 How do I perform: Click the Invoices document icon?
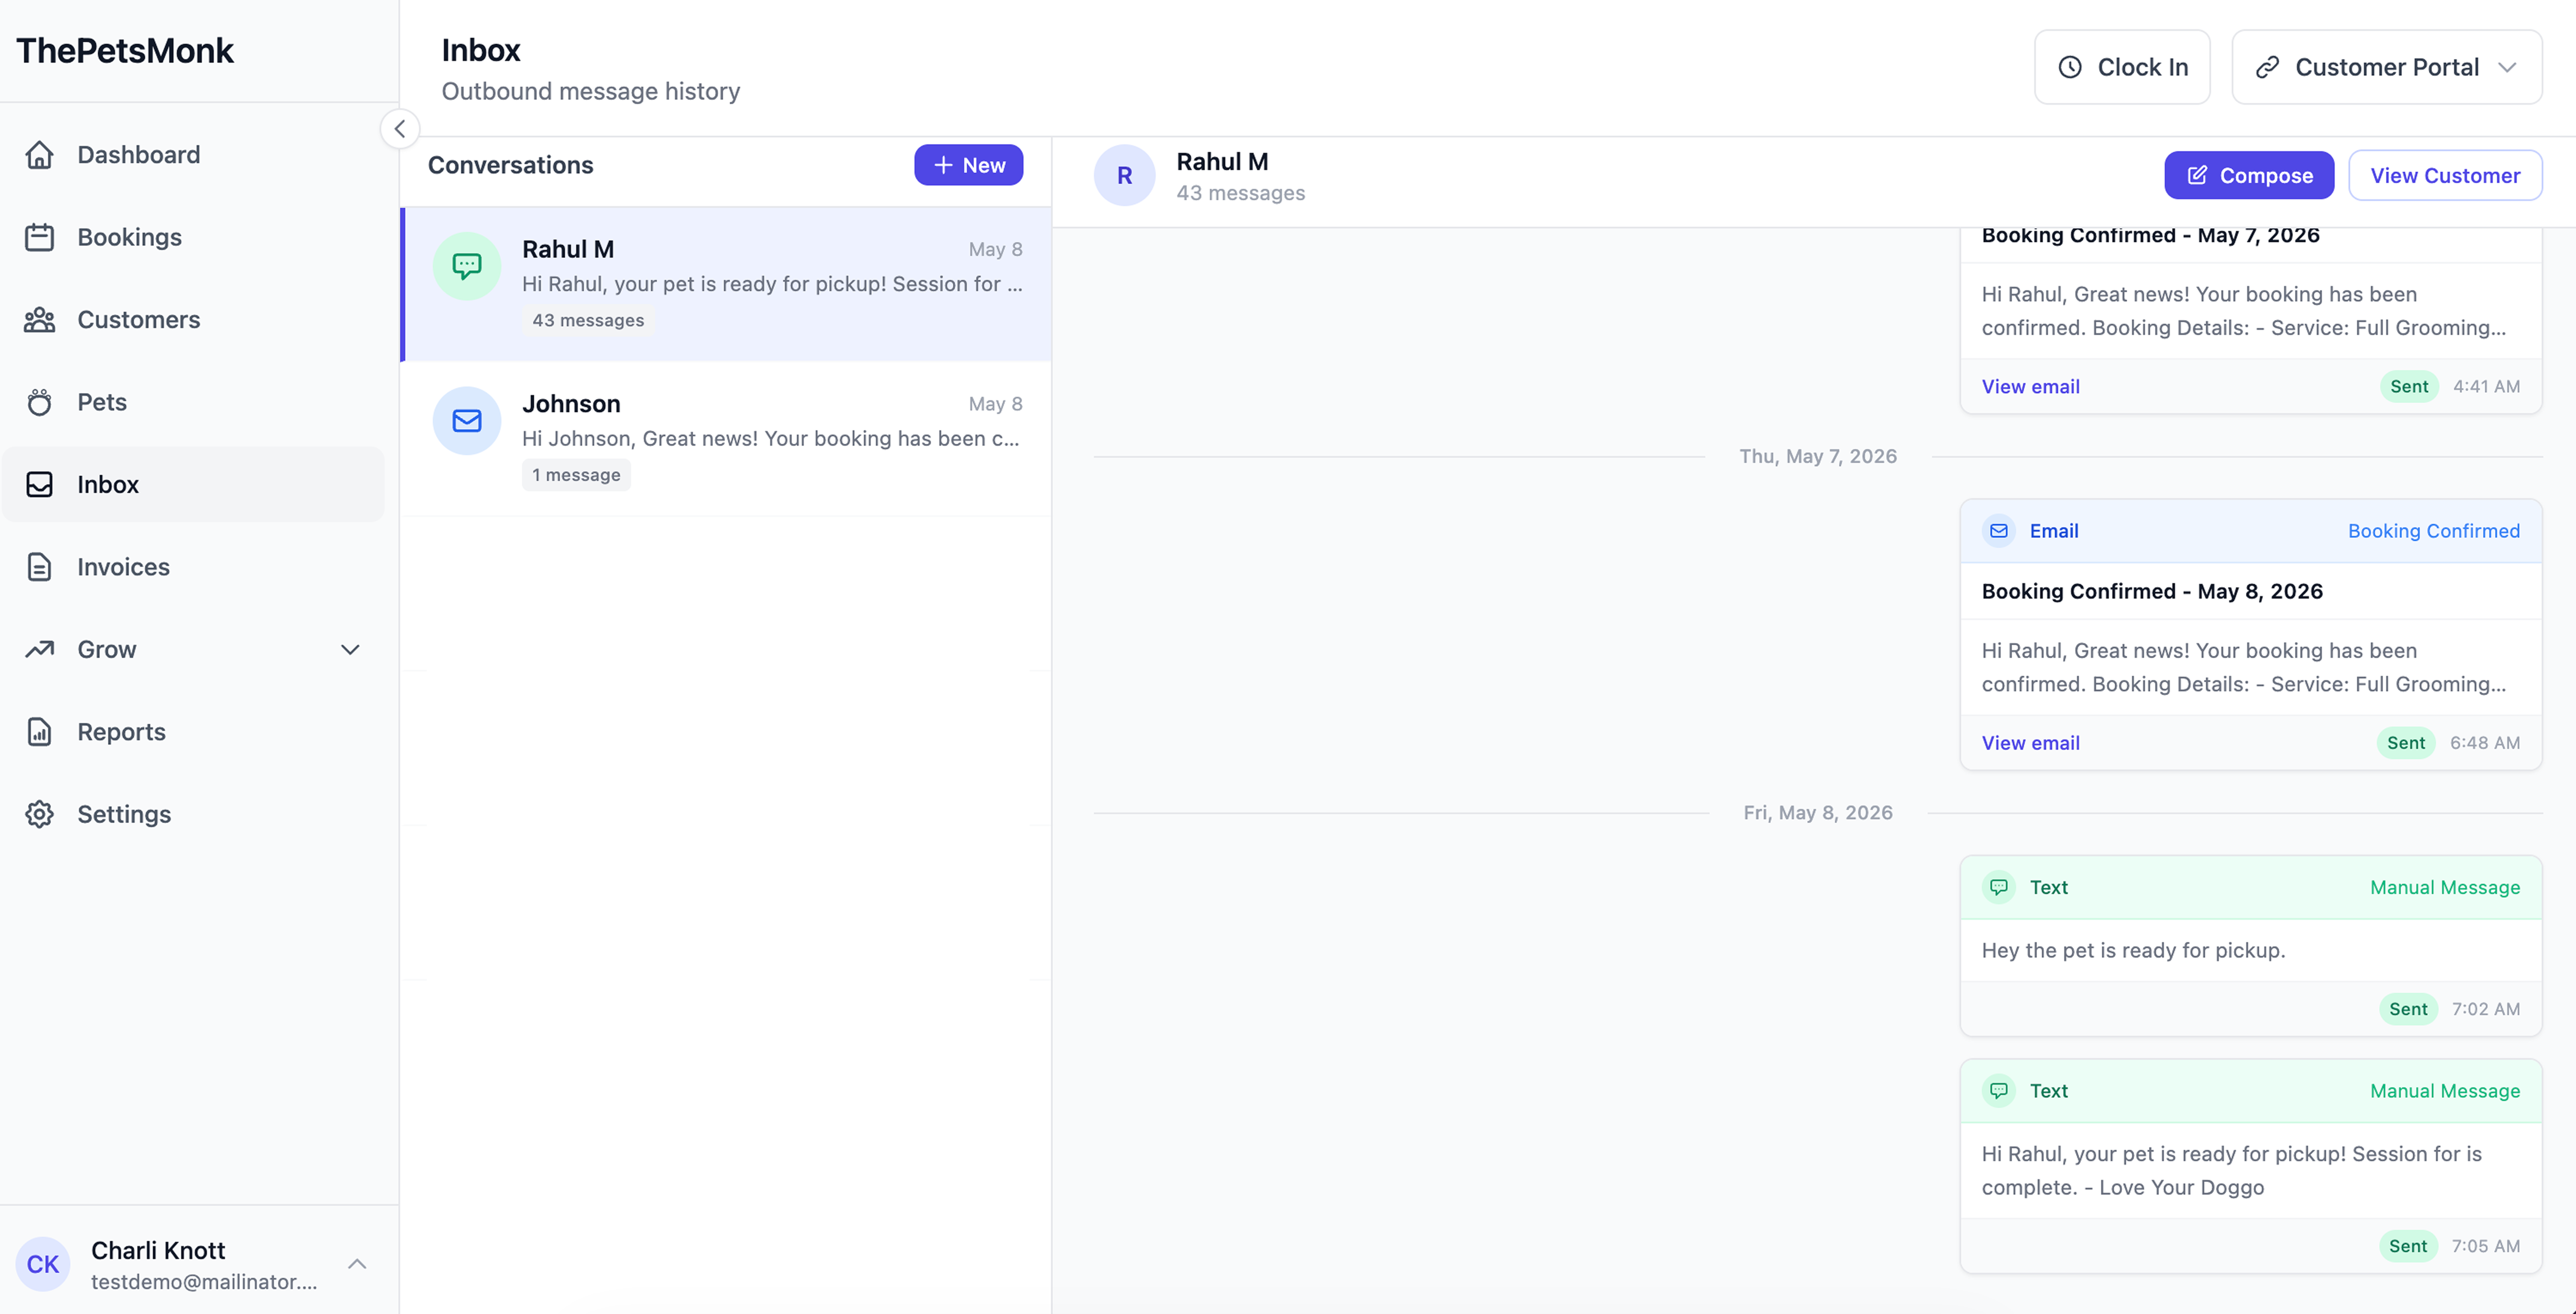(39, 567)
